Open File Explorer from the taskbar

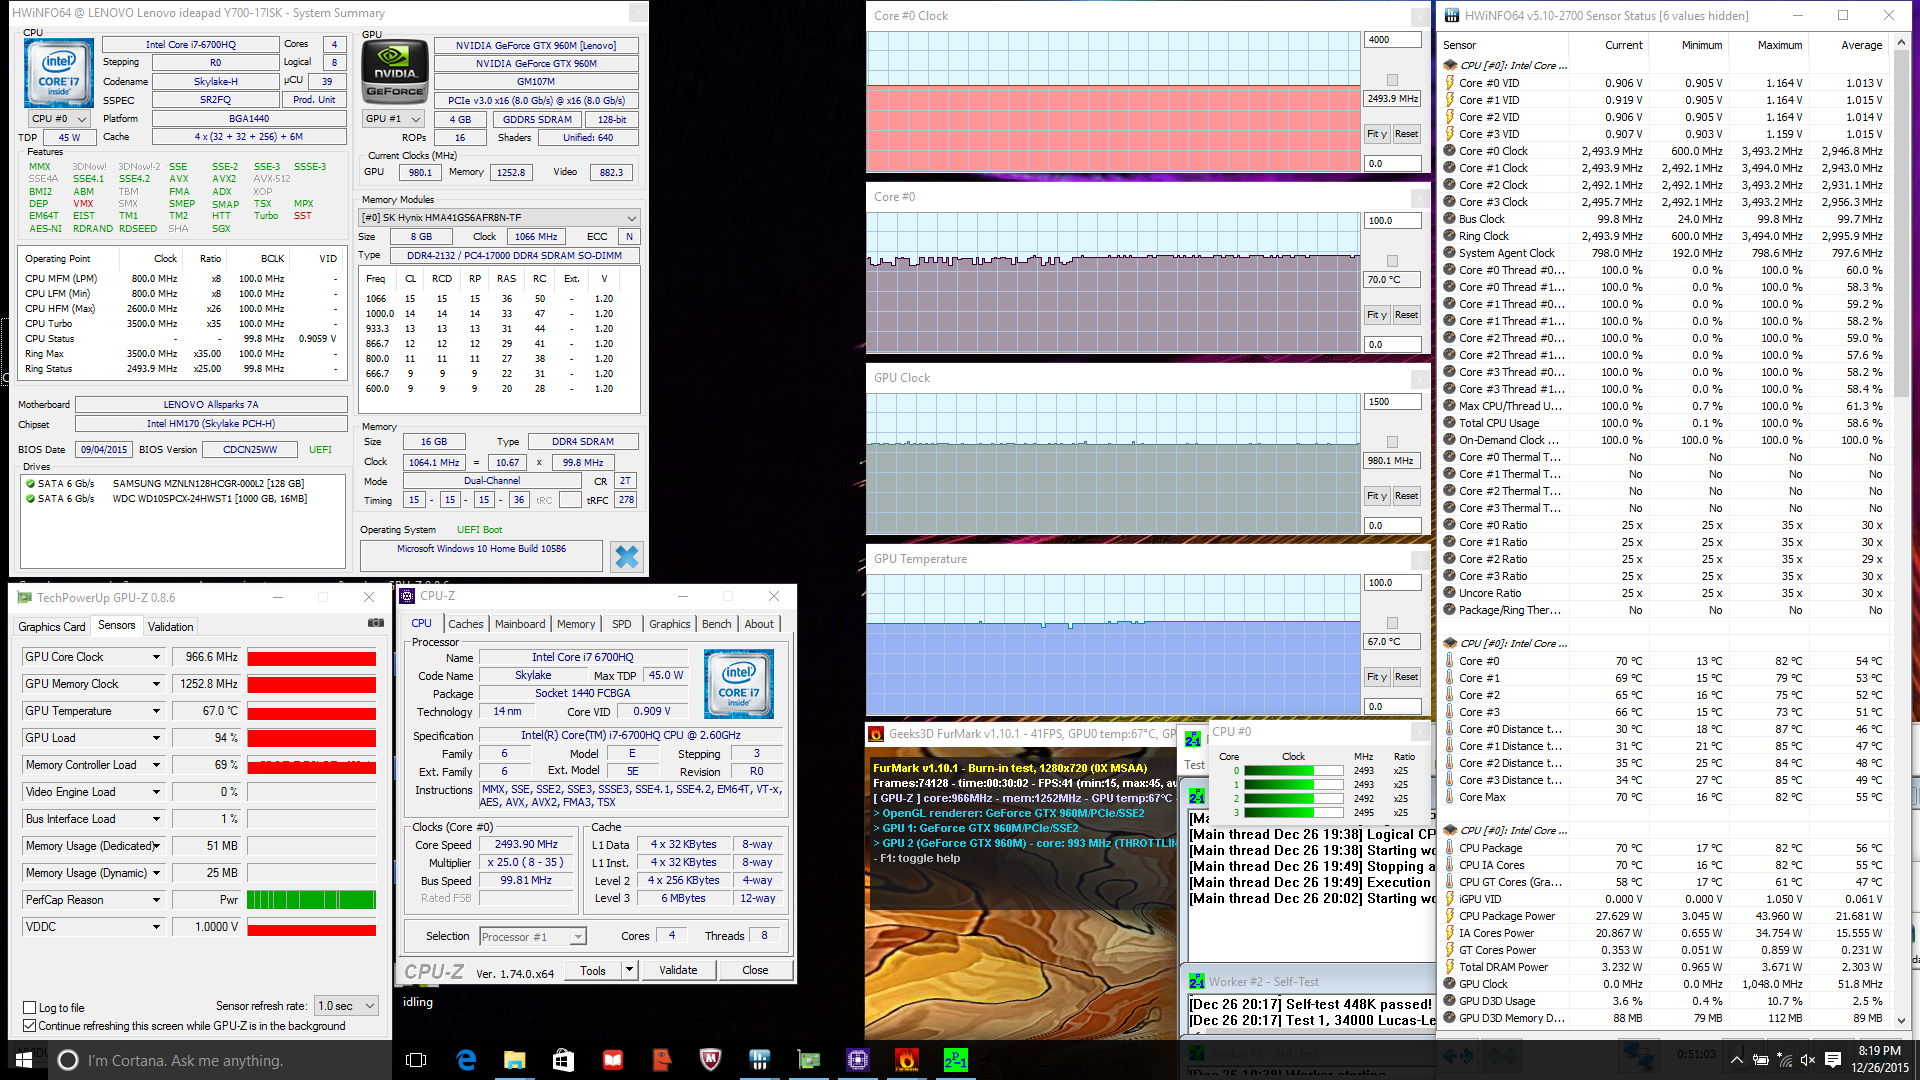(x=514, y=1060)
